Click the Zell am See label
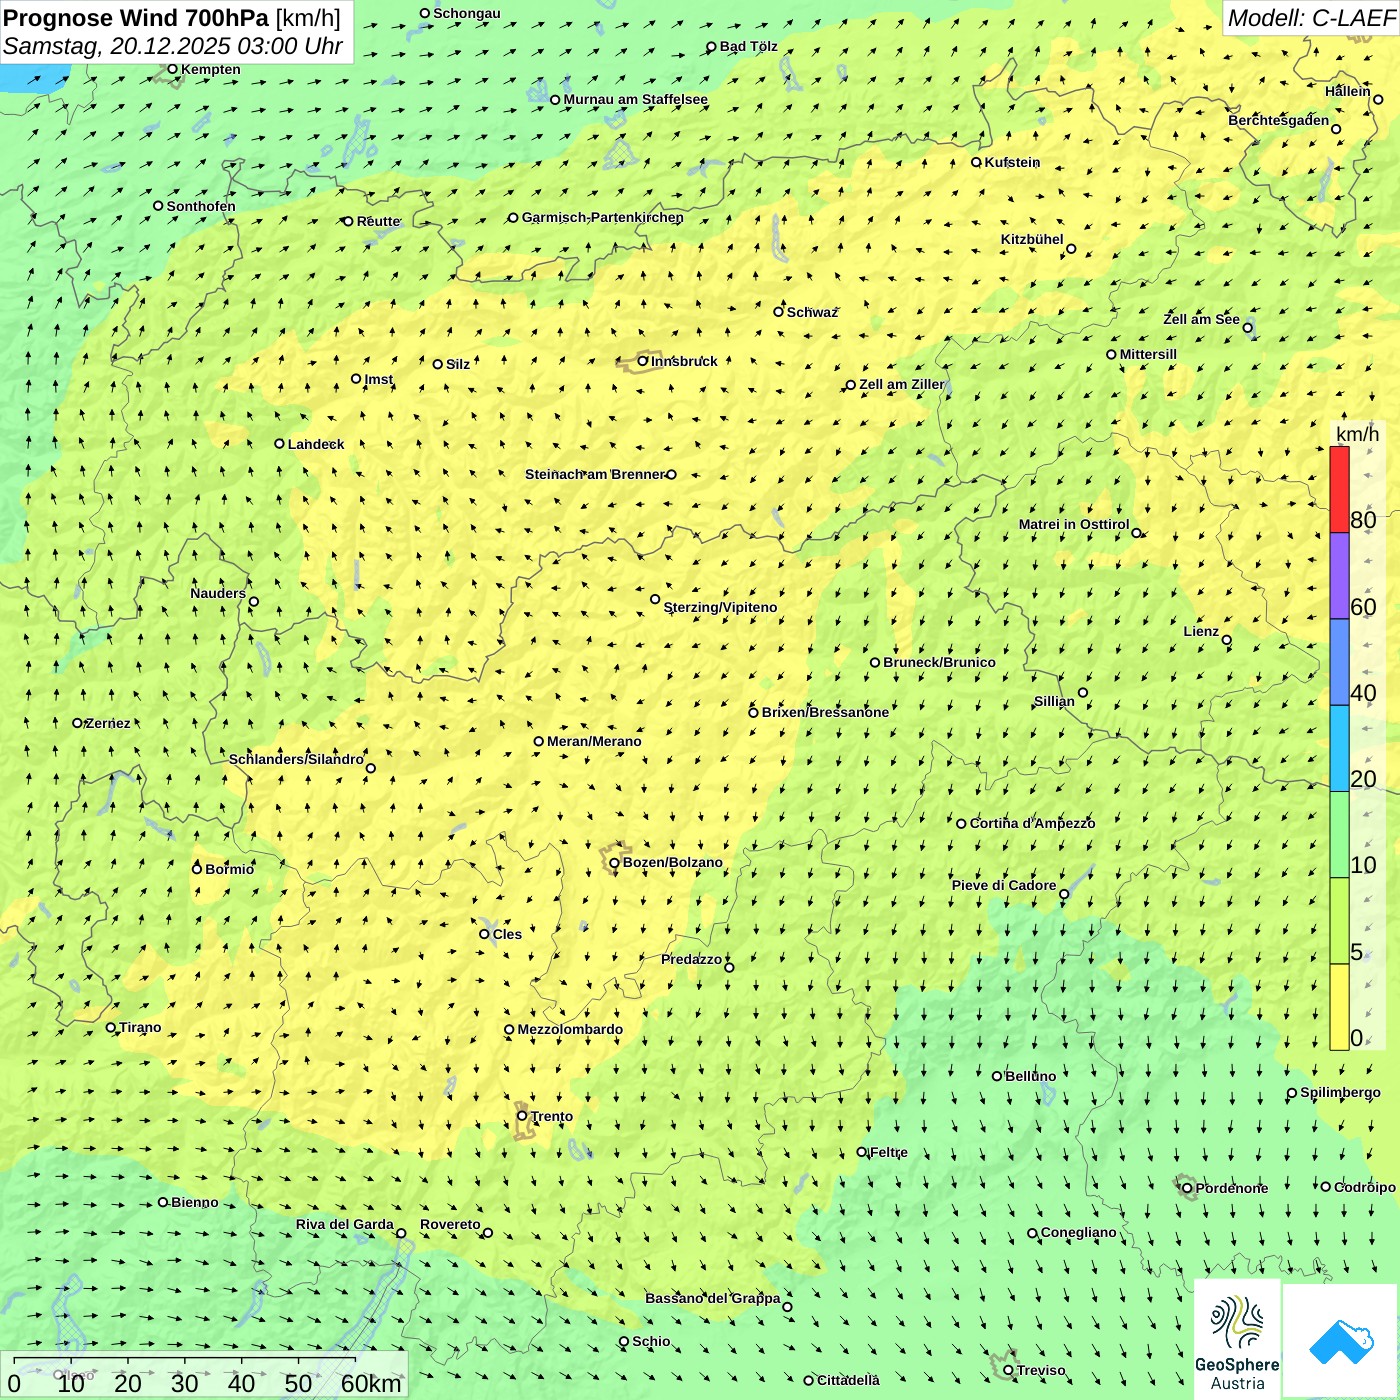1400x1400 pixels. [1201, 319]
